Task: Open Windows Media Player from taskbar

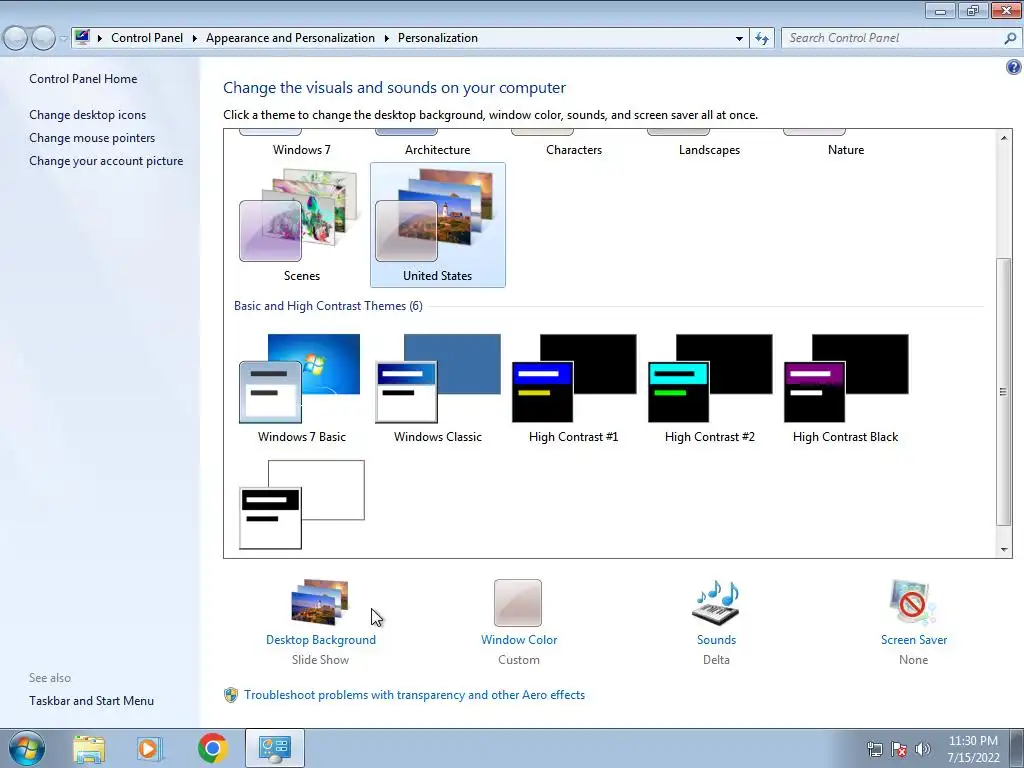Action: click(149, 748)
